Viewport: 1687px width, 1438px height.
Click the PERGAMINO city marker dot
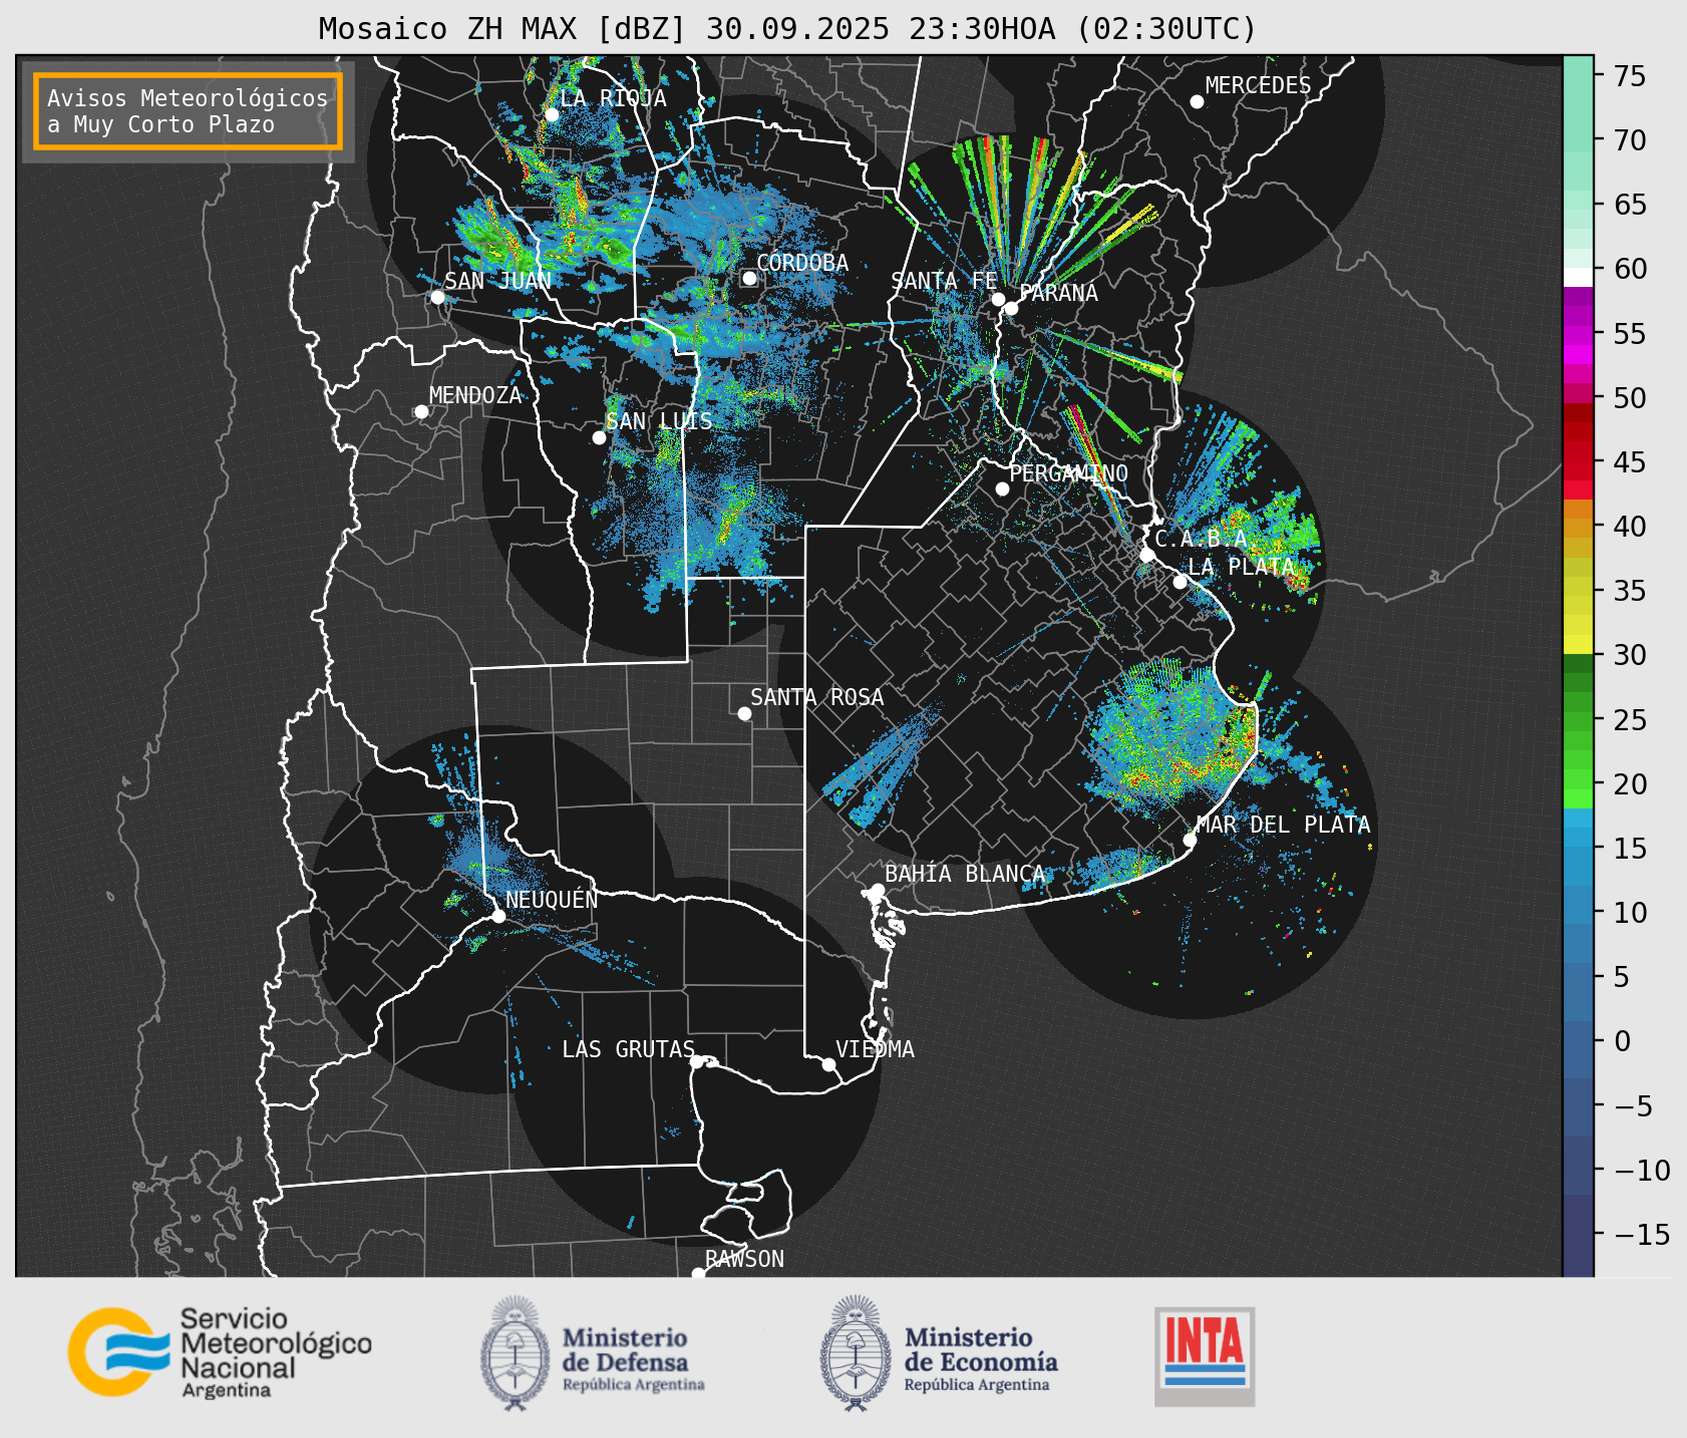coord(1002,489)
